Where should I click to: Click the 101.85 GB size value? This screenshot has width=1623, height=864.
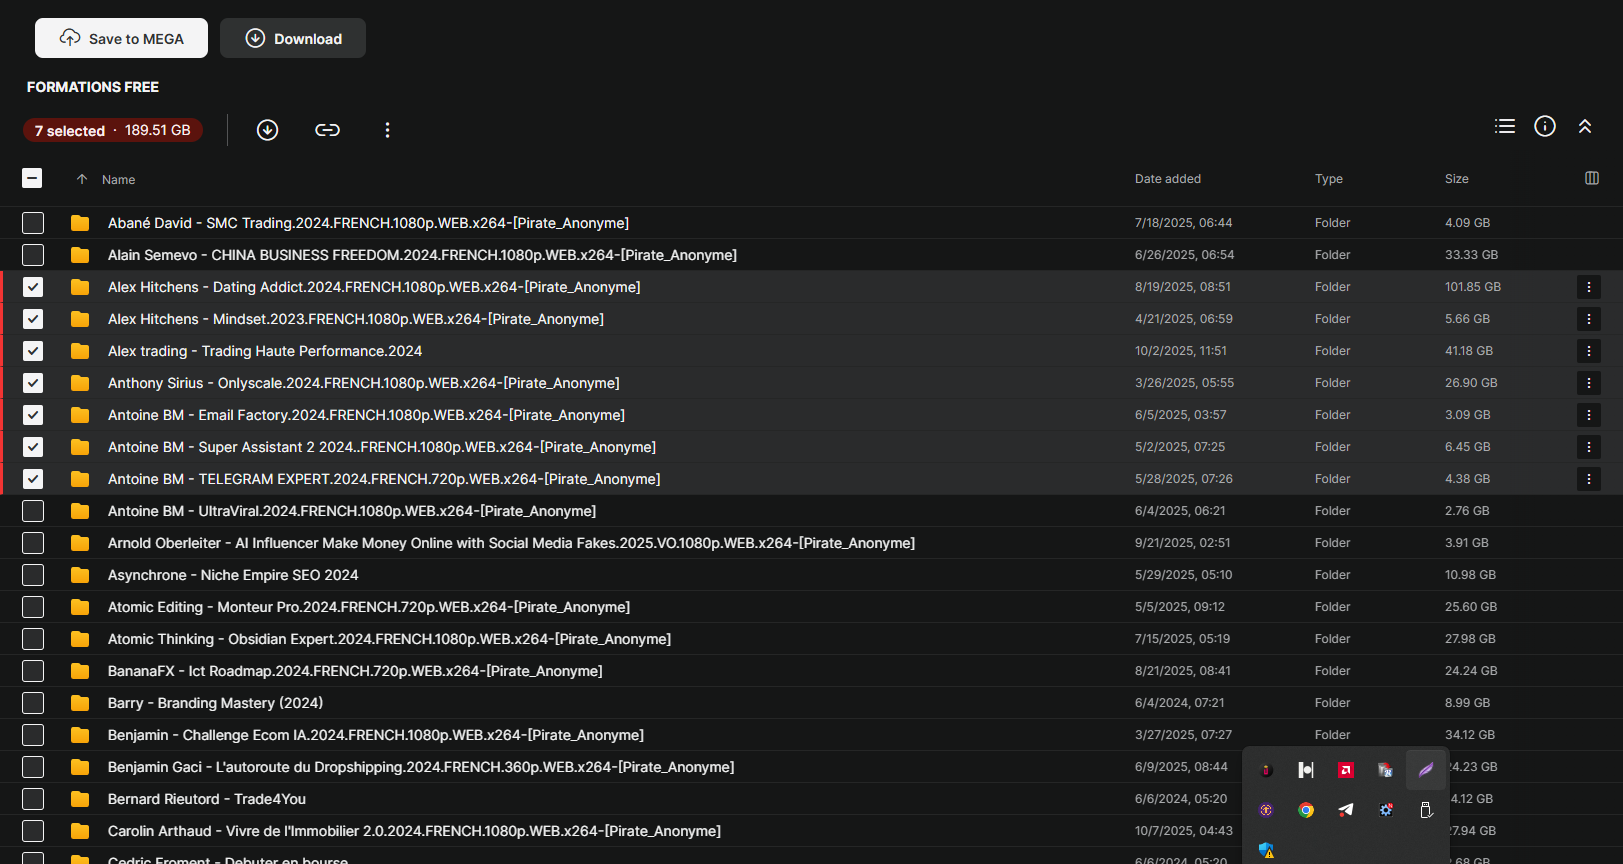[1472, 287]
